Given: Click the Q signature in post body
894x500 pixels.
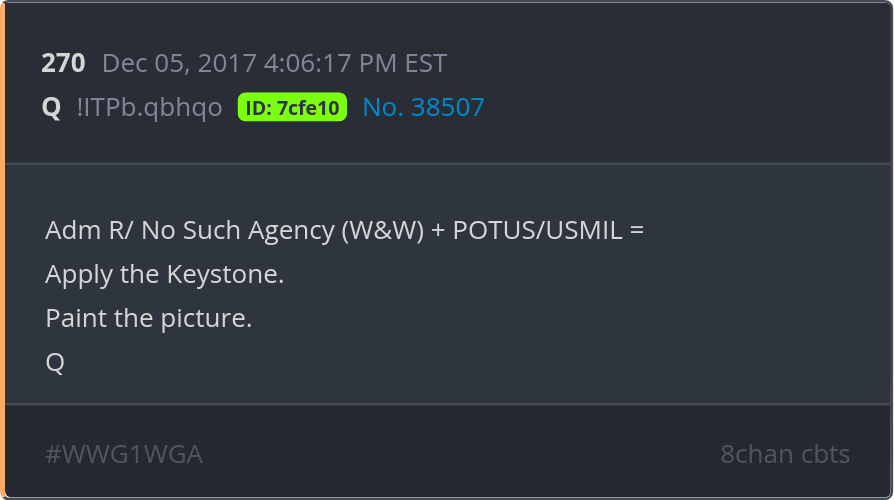Looking at the screenshot, I should (55, 363).
